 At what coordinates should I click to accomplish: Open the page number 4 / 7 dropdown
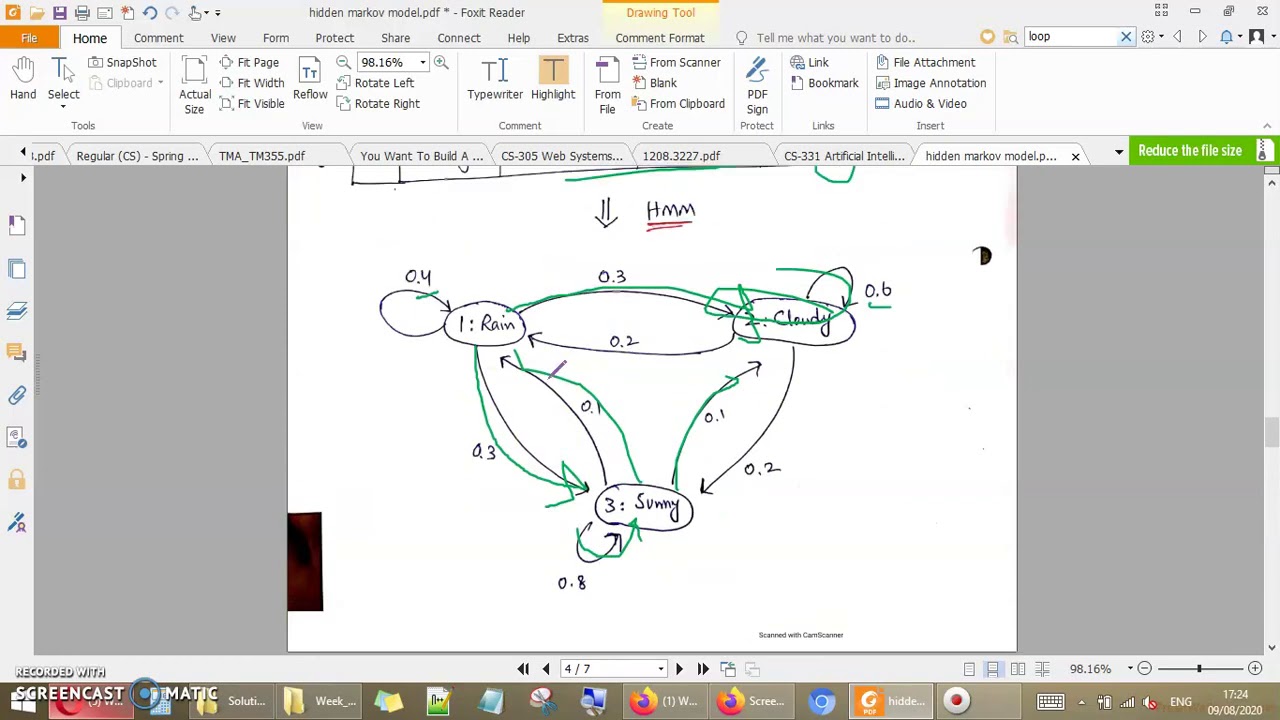[661, 669]
